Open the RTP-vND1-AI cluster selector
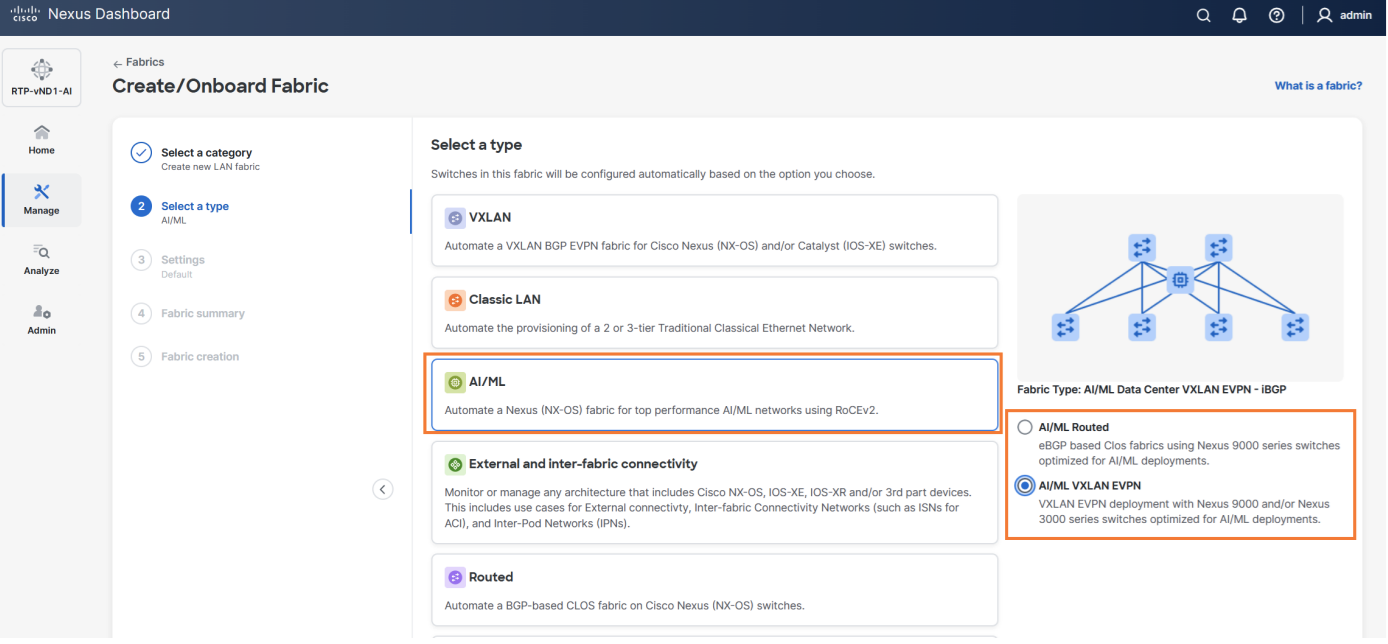The image size is (1388, 644). [41, 77]
